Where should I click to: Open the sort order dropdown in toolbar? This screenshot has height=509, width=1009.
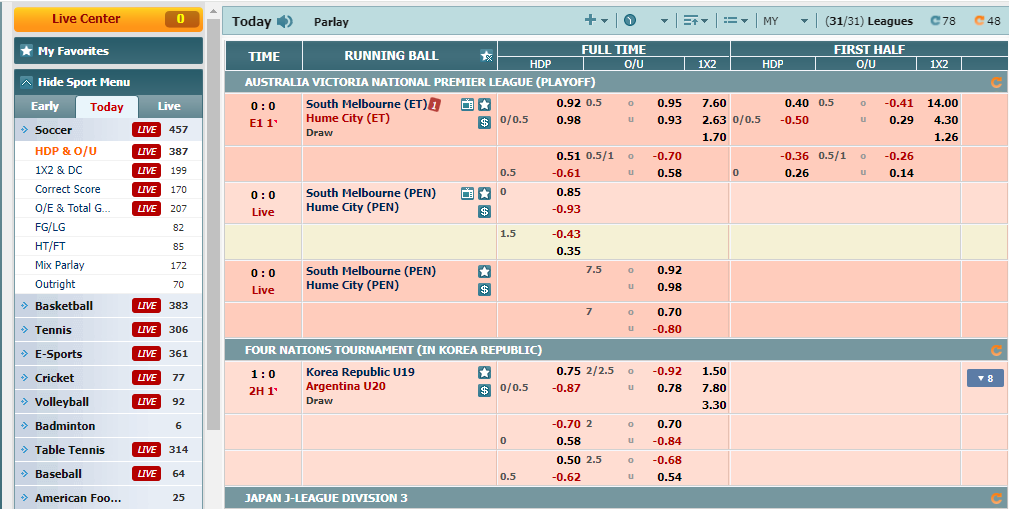point(694,21)
